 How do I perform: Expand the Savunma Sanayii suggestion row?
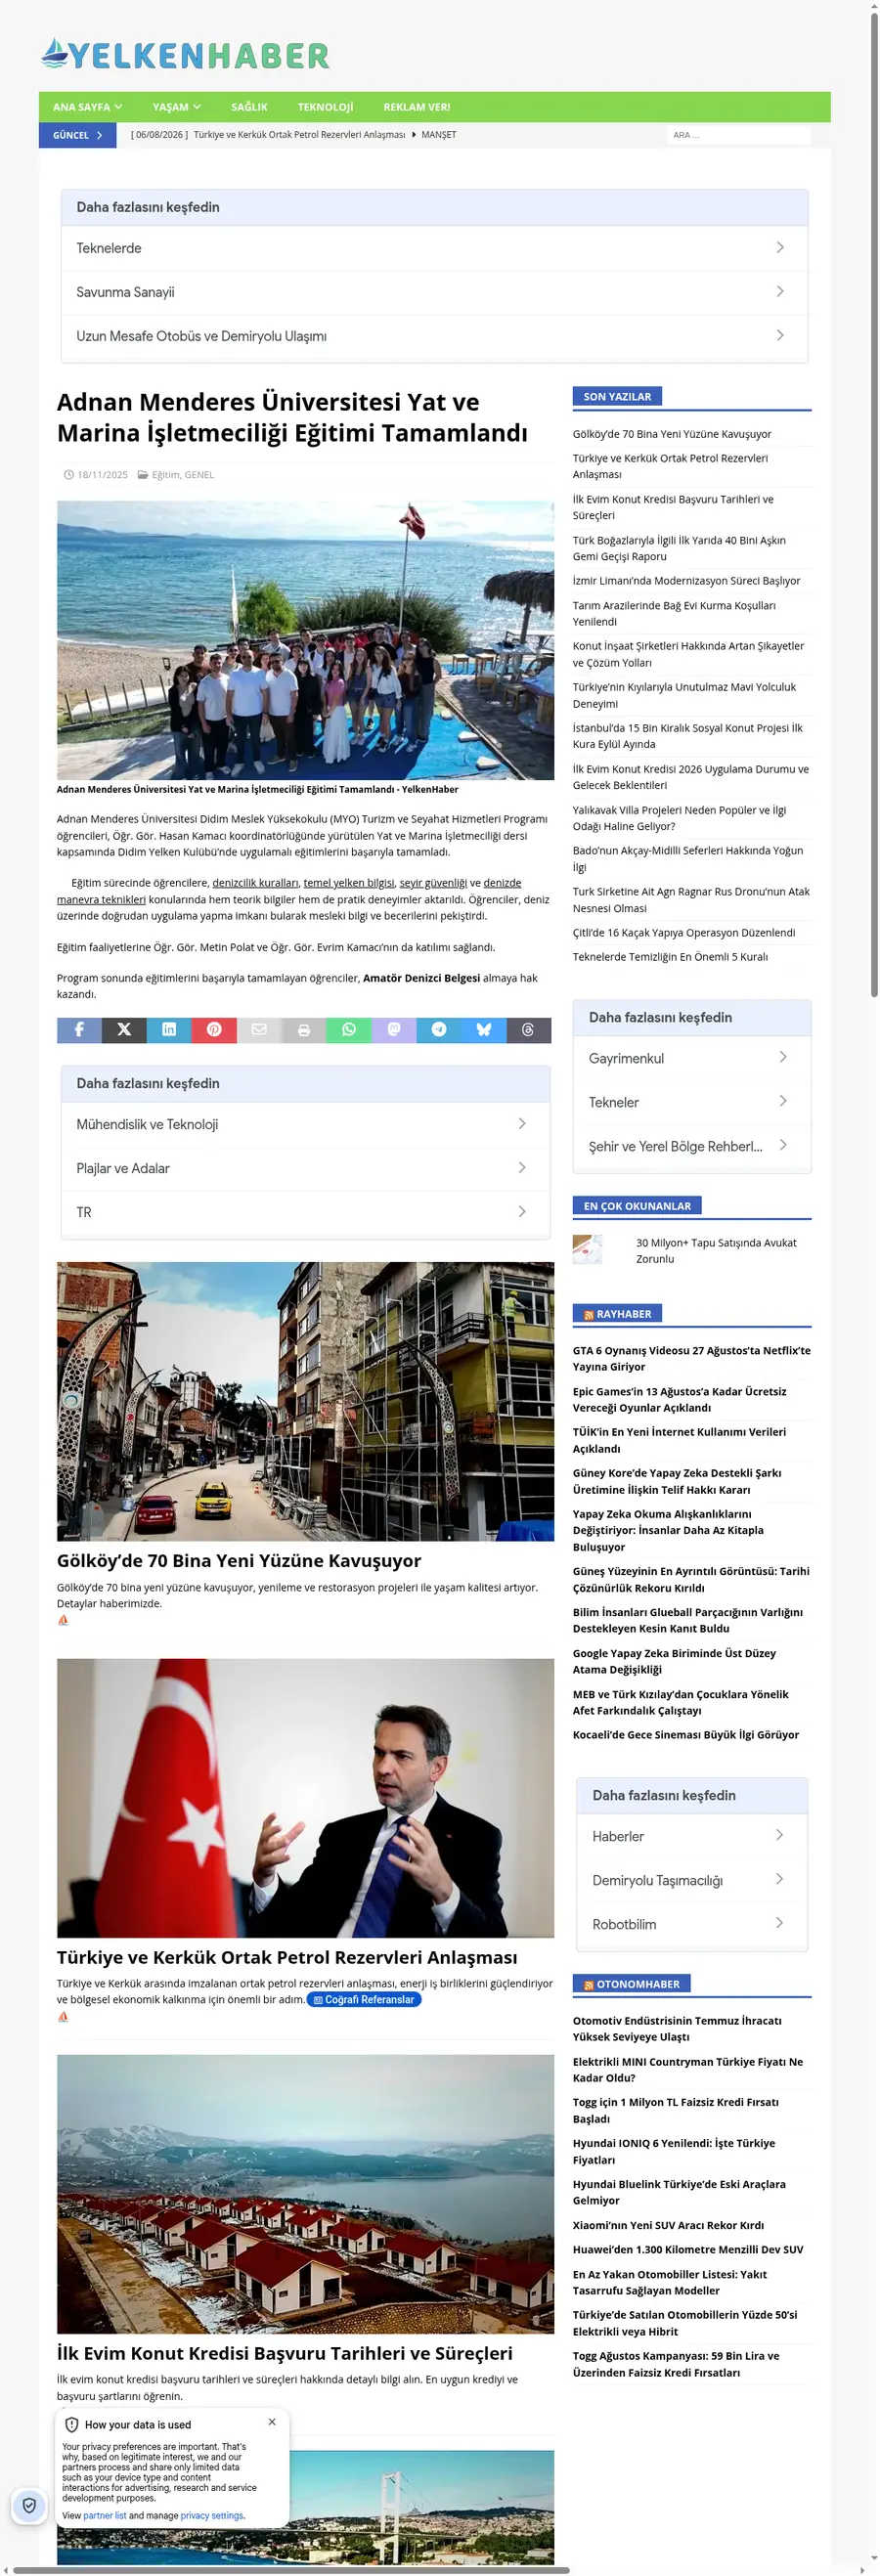(x=434, y=292)
